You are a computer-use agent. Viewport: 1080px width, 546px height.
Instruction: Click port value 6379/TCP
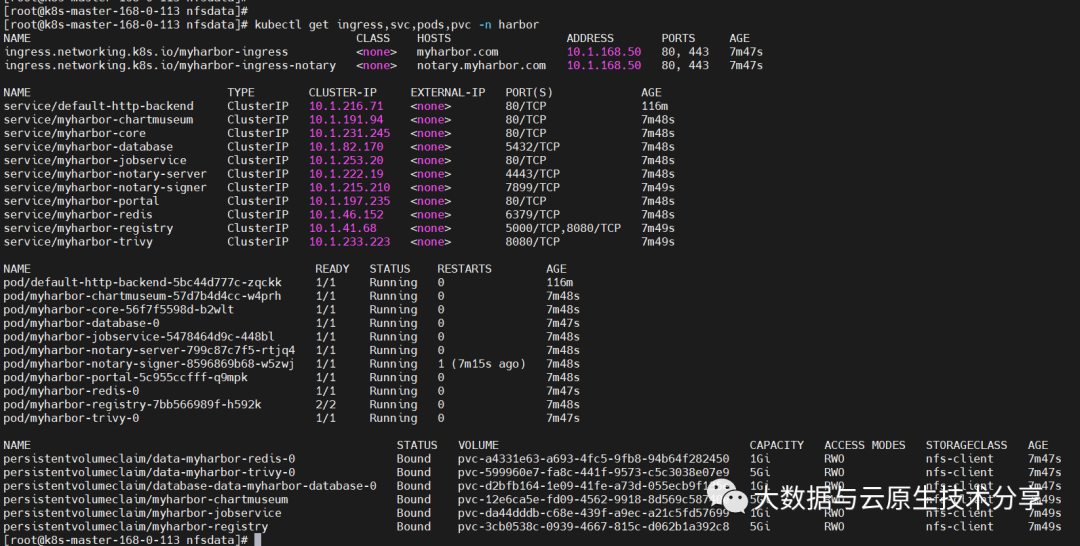click(x=532, y=214)
